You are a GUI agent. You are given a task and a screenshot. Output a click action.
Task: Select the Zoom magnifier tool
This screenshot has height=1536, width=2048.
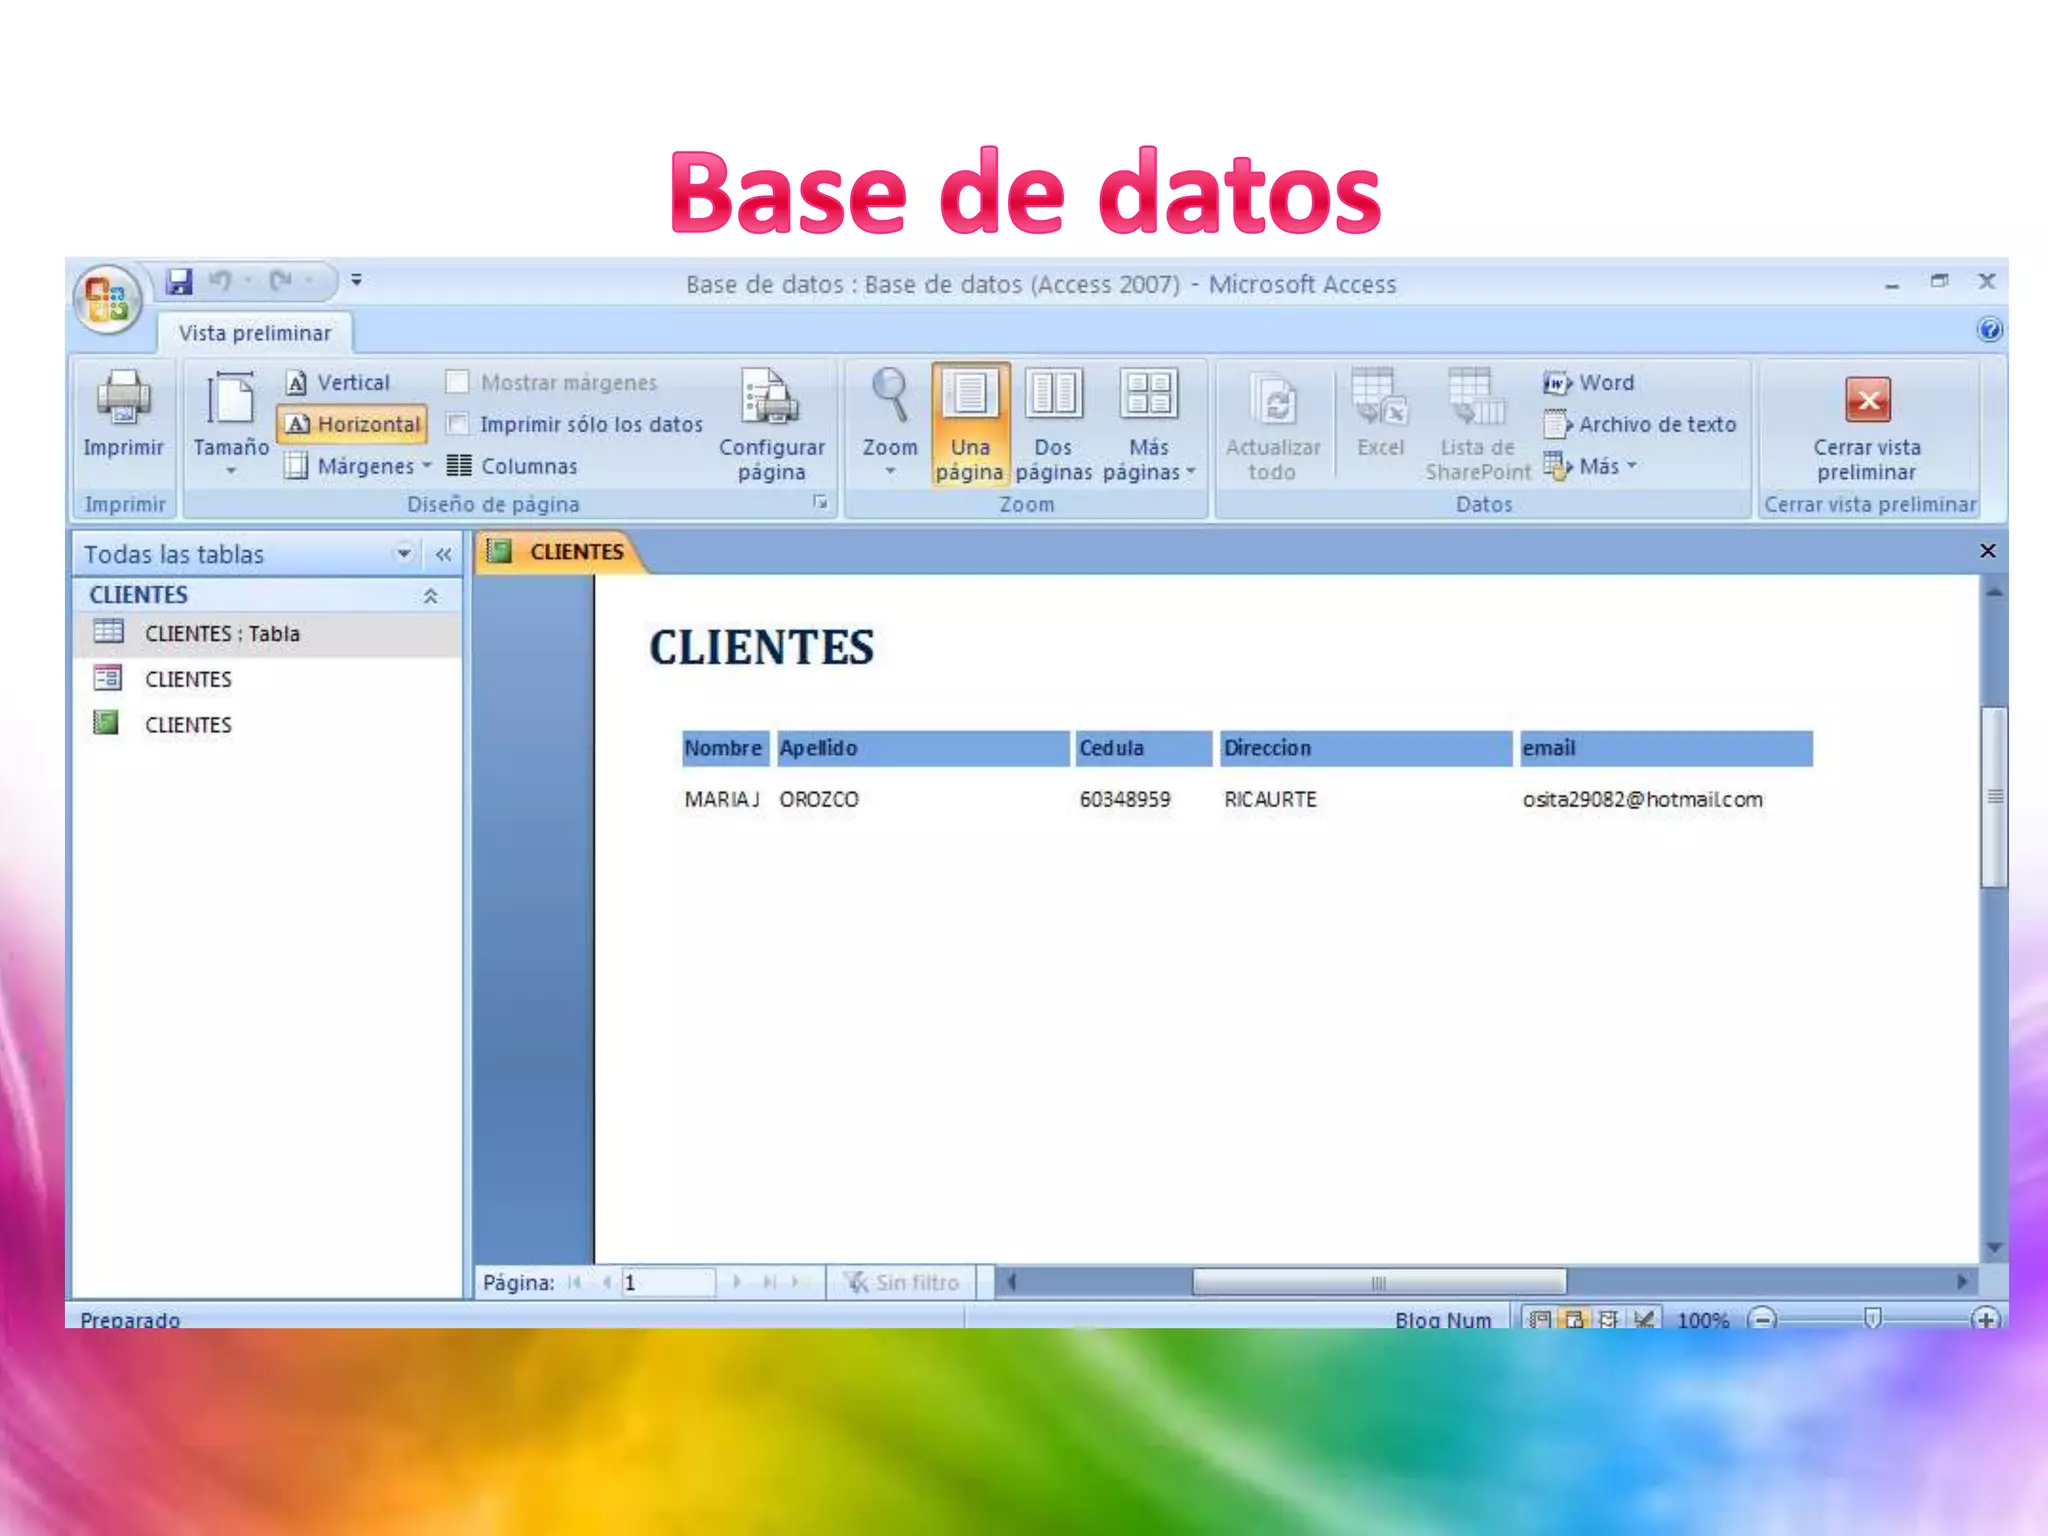tap(889, 396)
